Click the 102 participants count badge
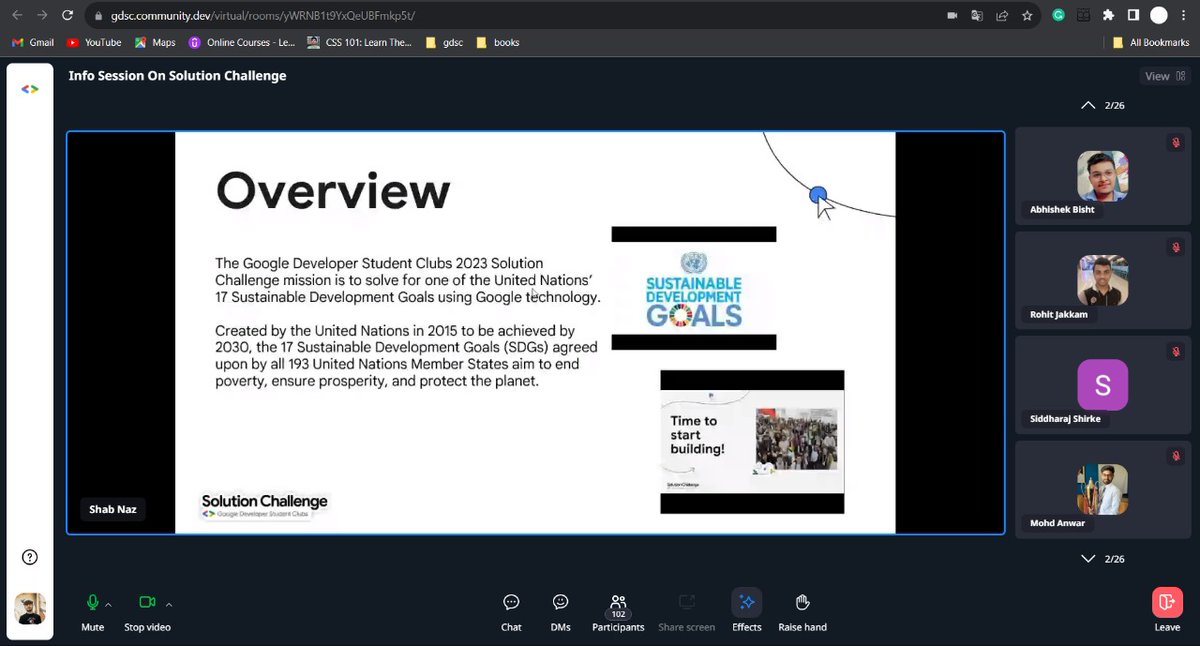The height and width of the screenshot is (646, 1200). [x=618, y=614]
